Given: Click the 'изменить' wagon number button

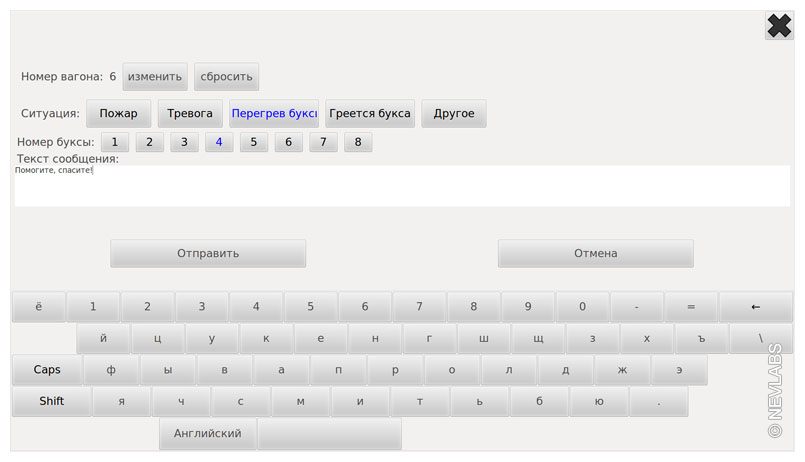Looking at the screenshot, I should [155, 77].
